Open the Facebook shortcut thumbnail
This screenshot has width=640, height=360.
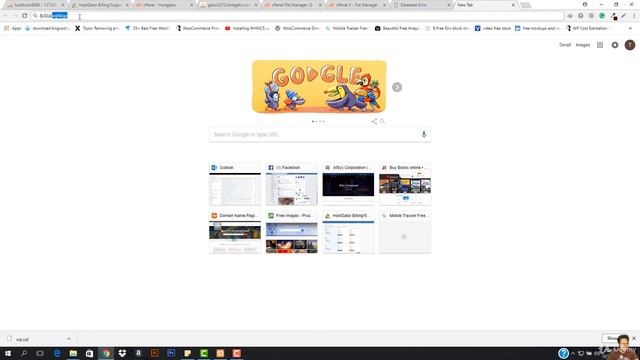tap(291, 184)
